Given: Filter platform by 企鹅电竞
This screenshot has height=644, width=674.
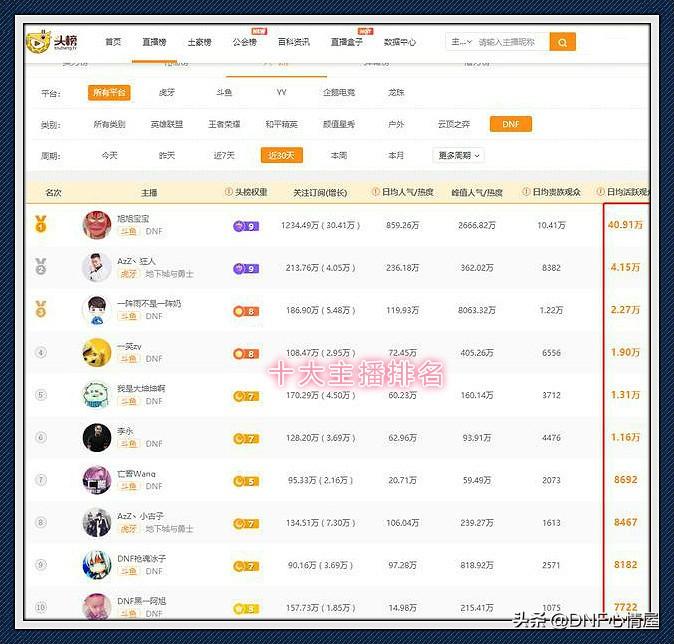Looking at the screenshot, I should click(339, 92).
